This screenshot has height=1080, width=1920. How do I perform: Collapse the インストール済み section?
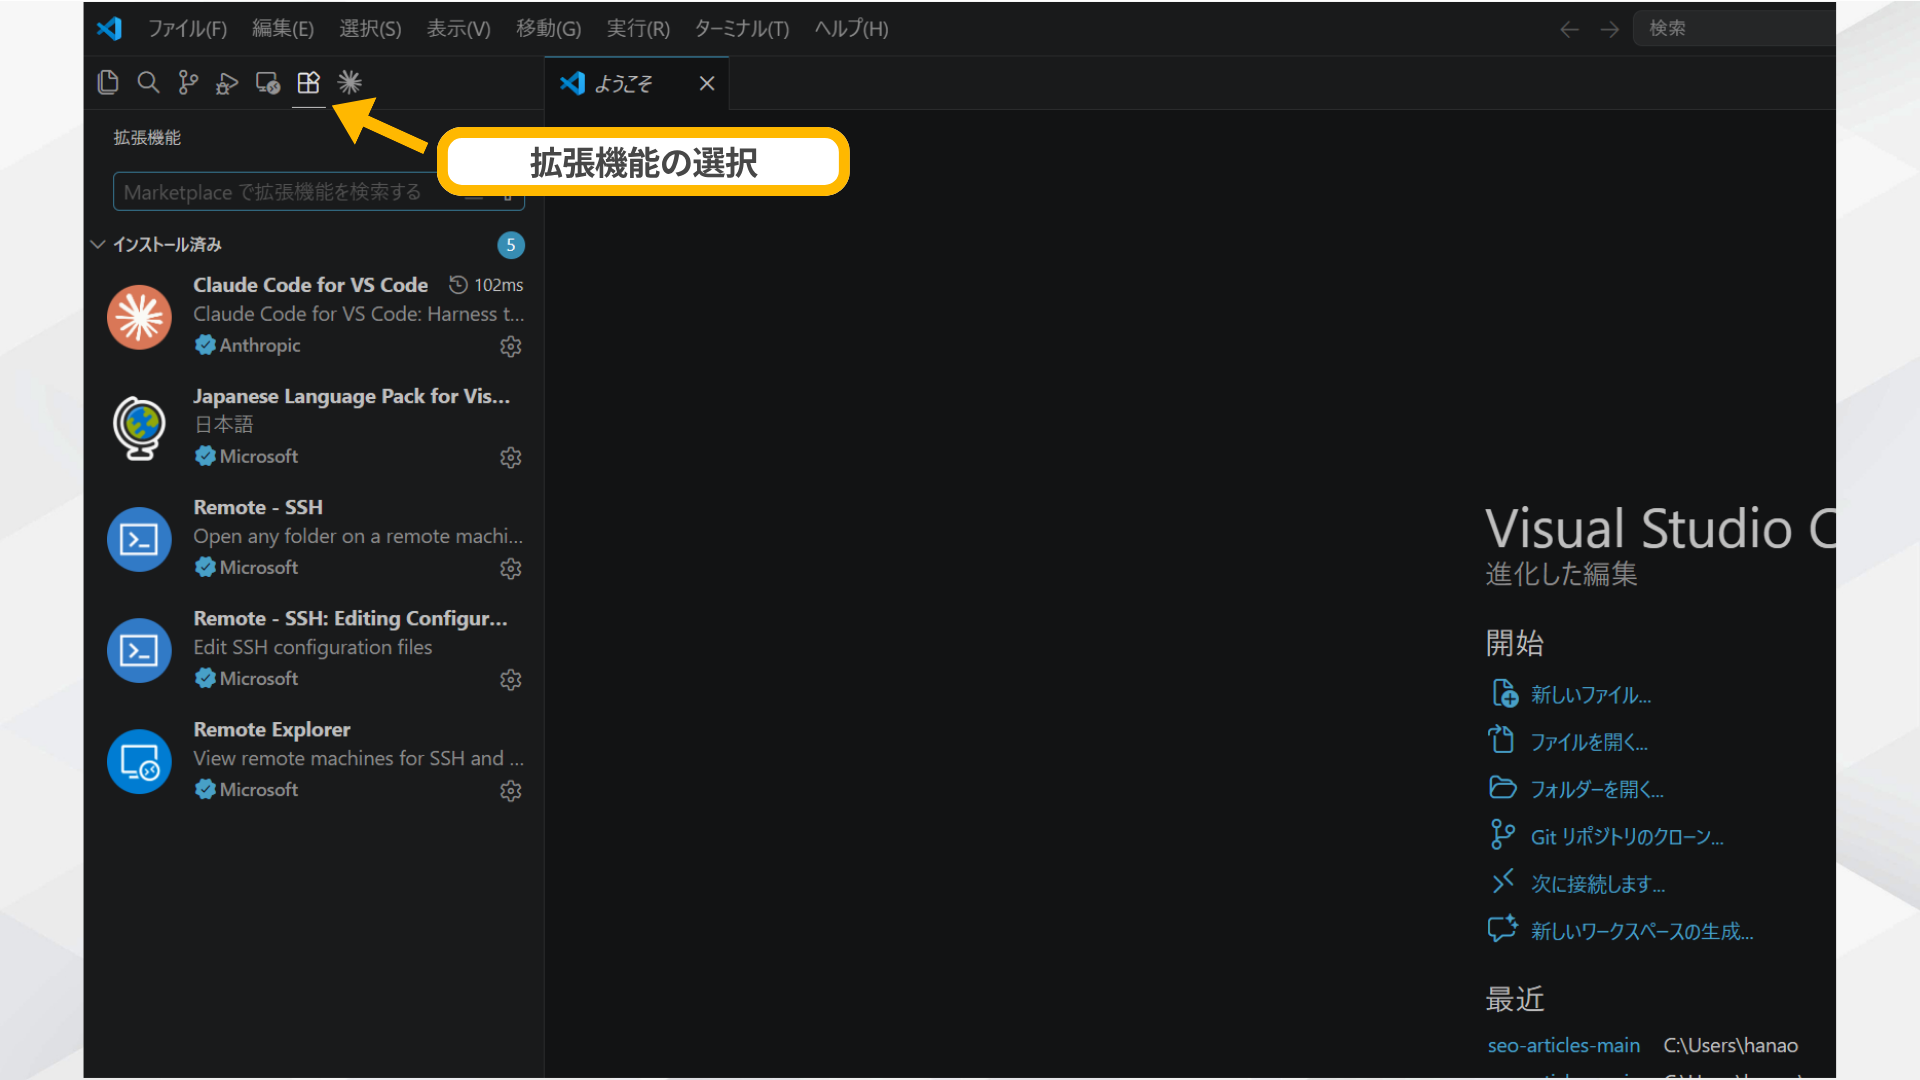click(x=98, y=244)
